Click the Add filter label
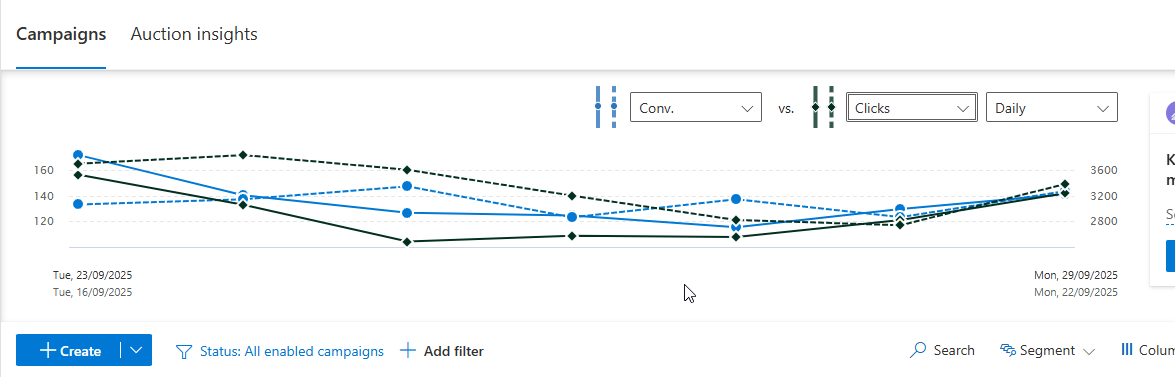This screenshot has height=377, width=1175. pos(453,351)
